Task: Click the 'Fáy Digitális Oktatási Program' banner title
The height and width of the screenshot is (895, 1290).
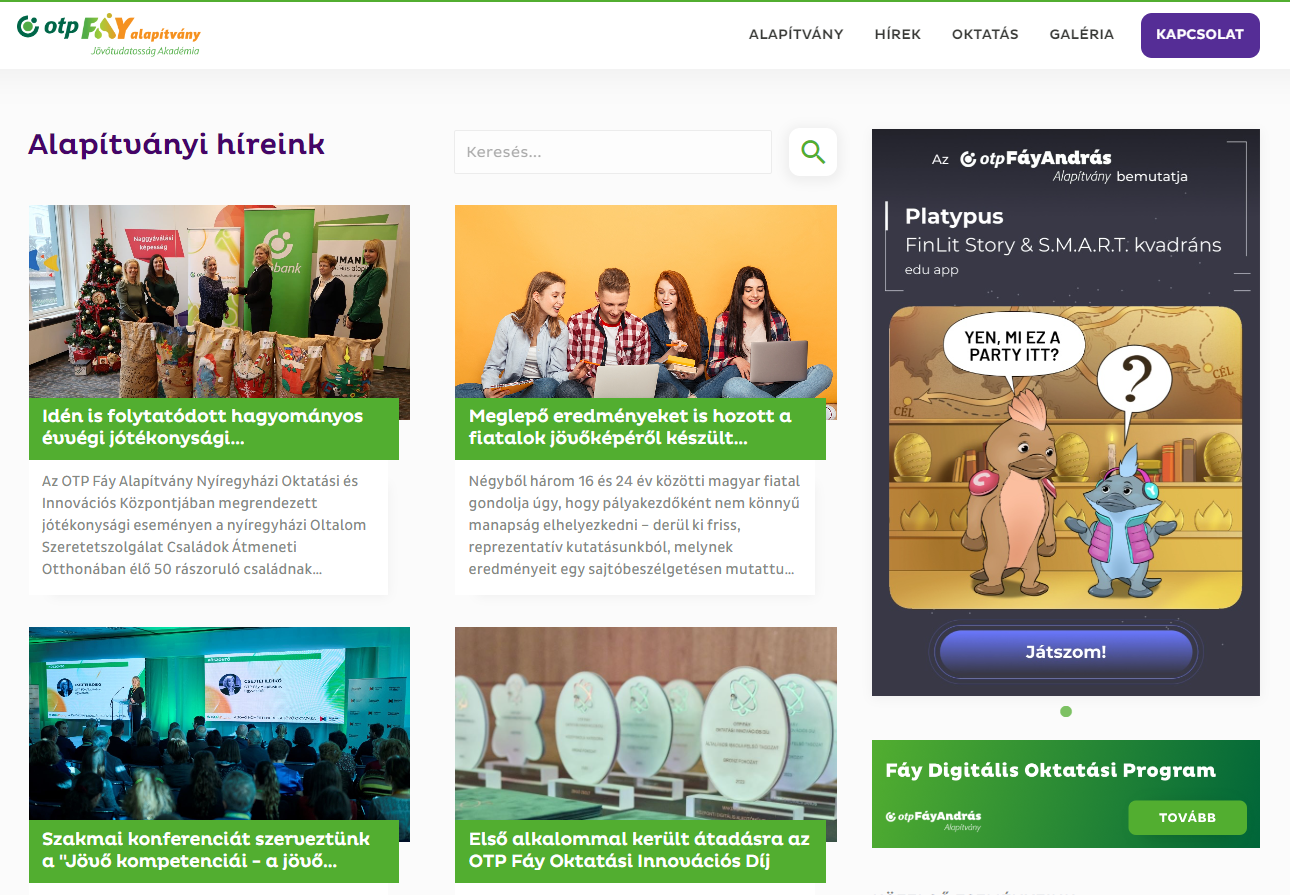Action: click(x=1050, y=770)
